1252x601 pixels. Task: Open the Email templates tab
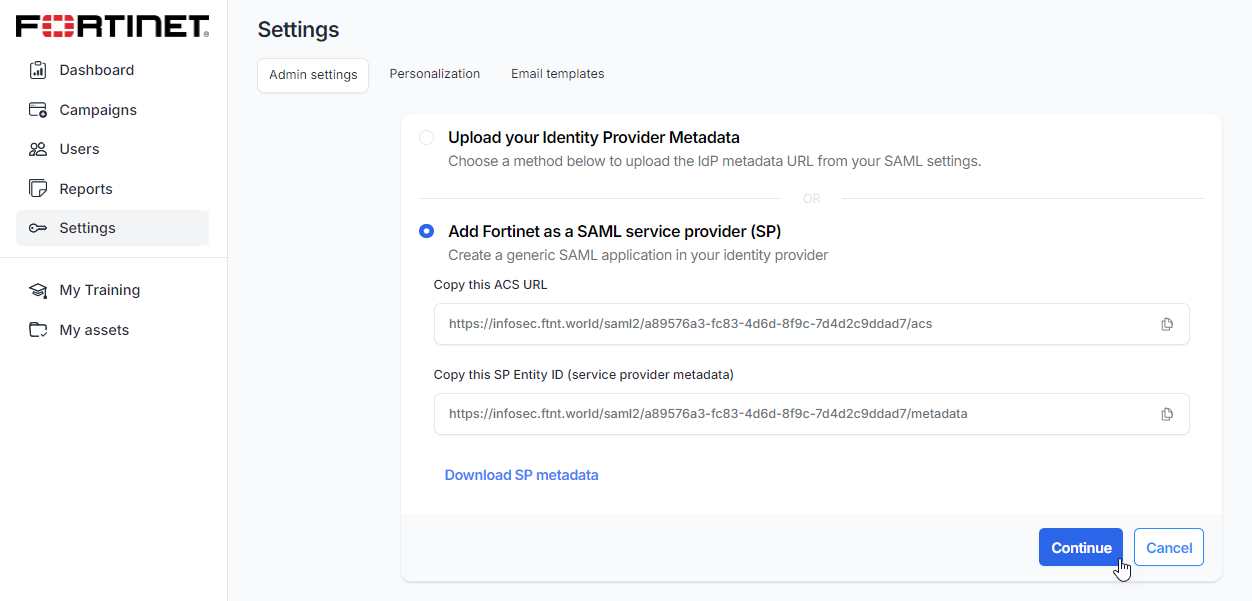tap(557, 74)
